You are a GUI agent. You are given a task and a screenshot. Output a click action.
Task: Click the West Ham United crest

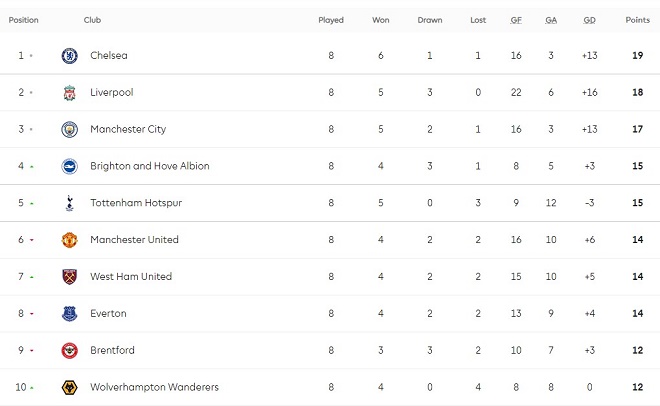[69, 277]
